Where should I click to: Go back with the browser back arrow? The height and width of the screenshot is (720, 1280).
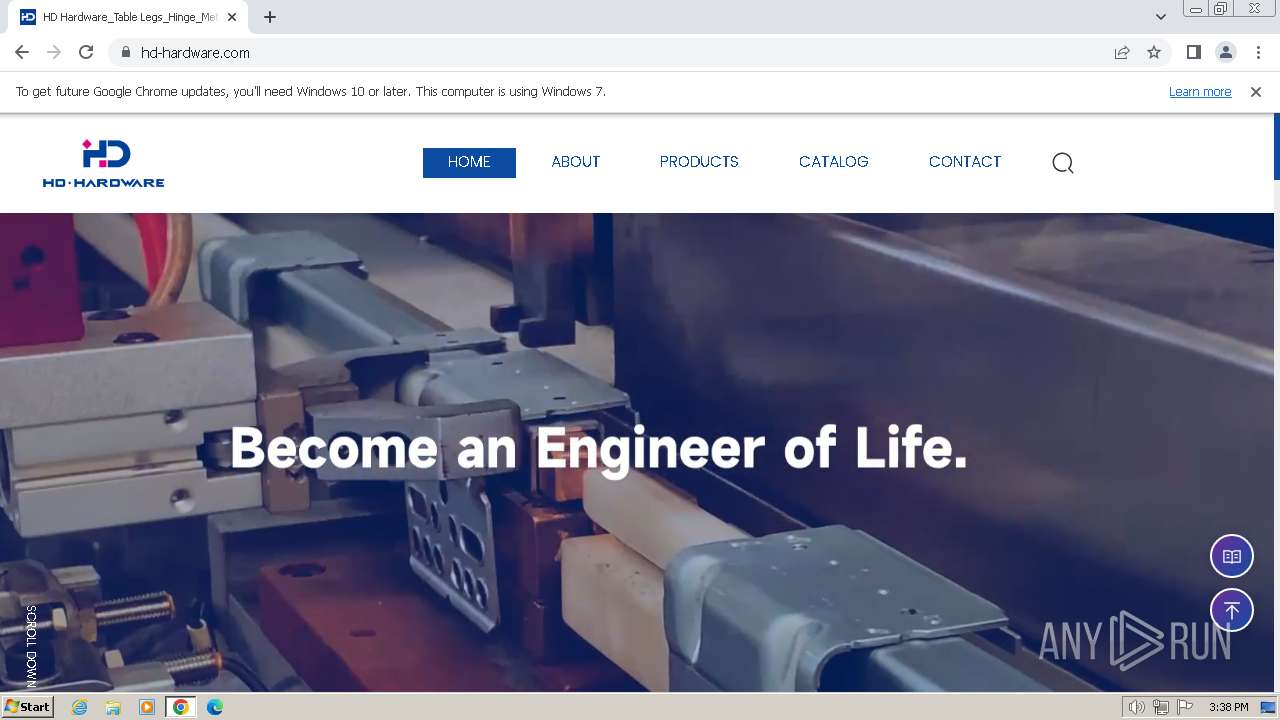coord(22,53)
